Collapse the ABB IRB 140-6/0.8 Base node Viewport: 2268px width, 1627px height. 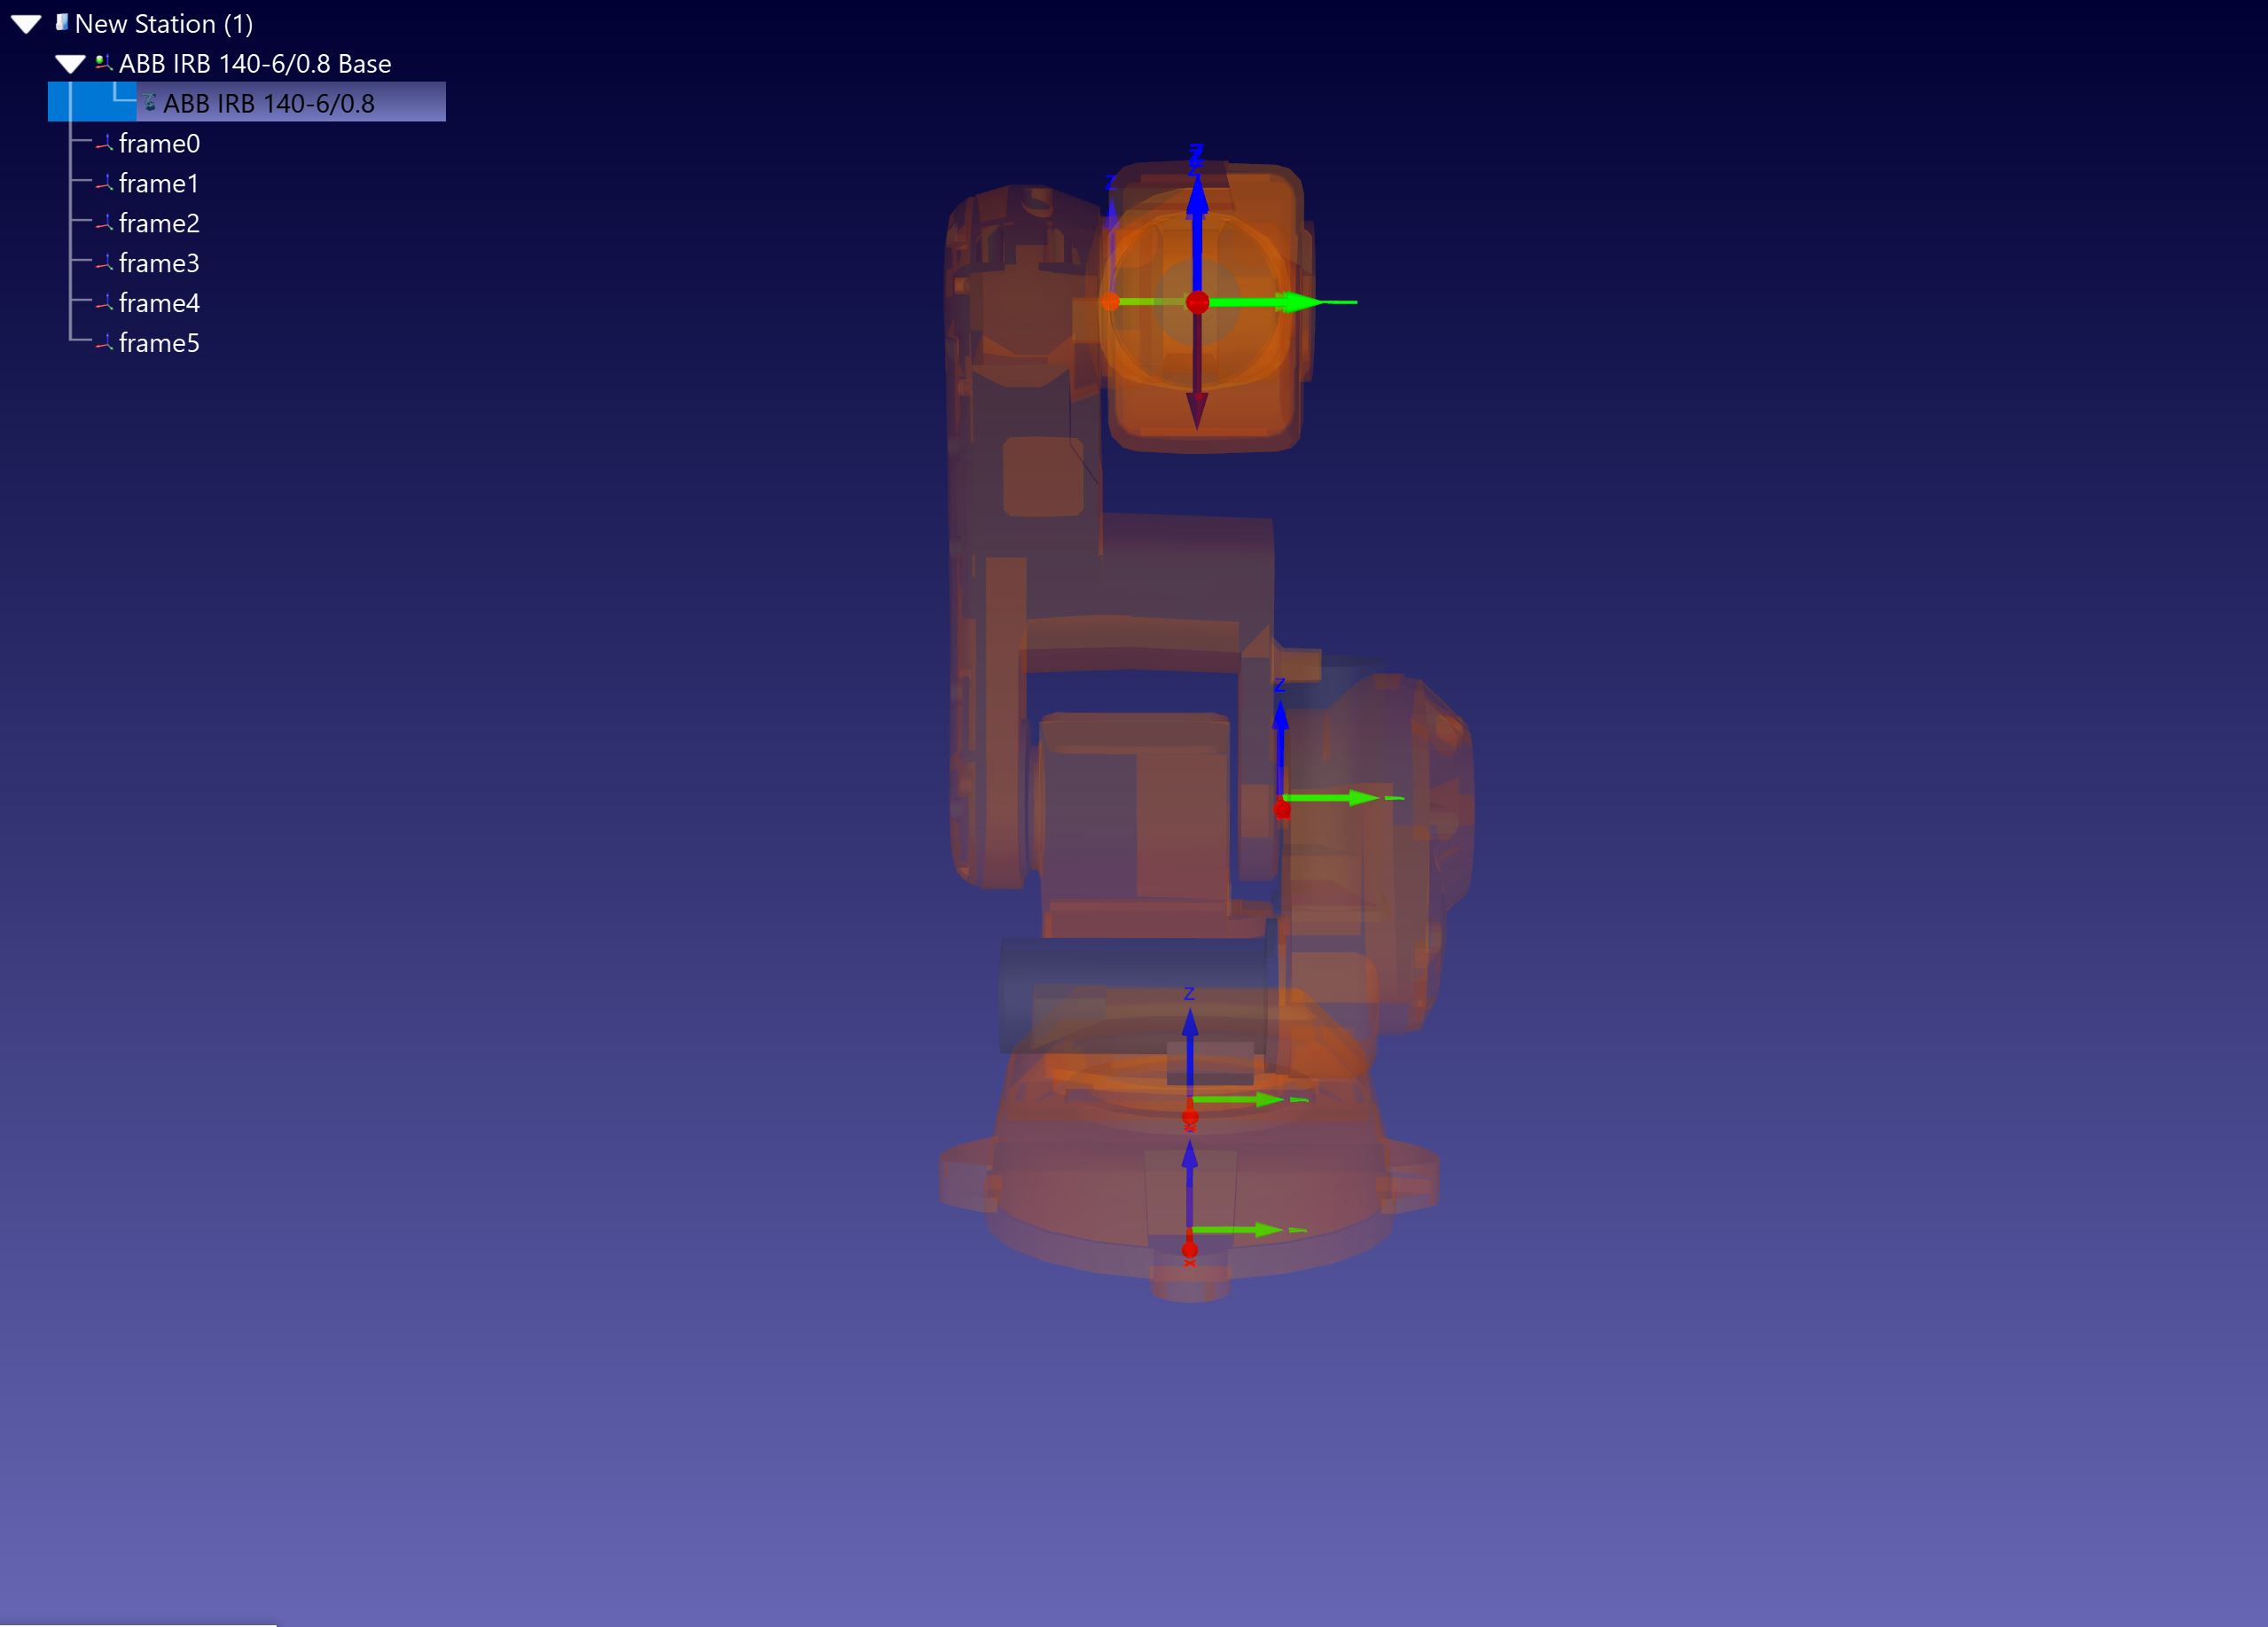coord(70,64)
